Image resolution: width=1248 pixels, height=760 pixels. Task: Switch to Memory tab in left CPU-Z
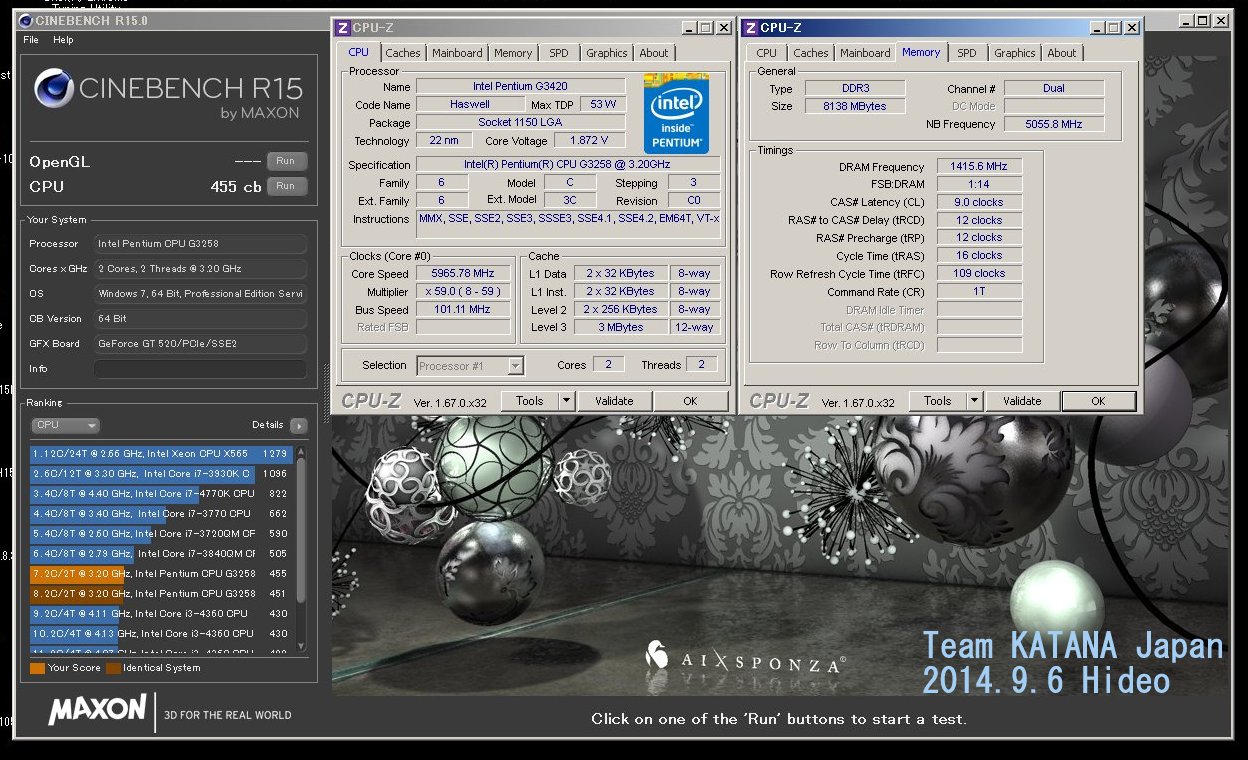tap(513, 53)
